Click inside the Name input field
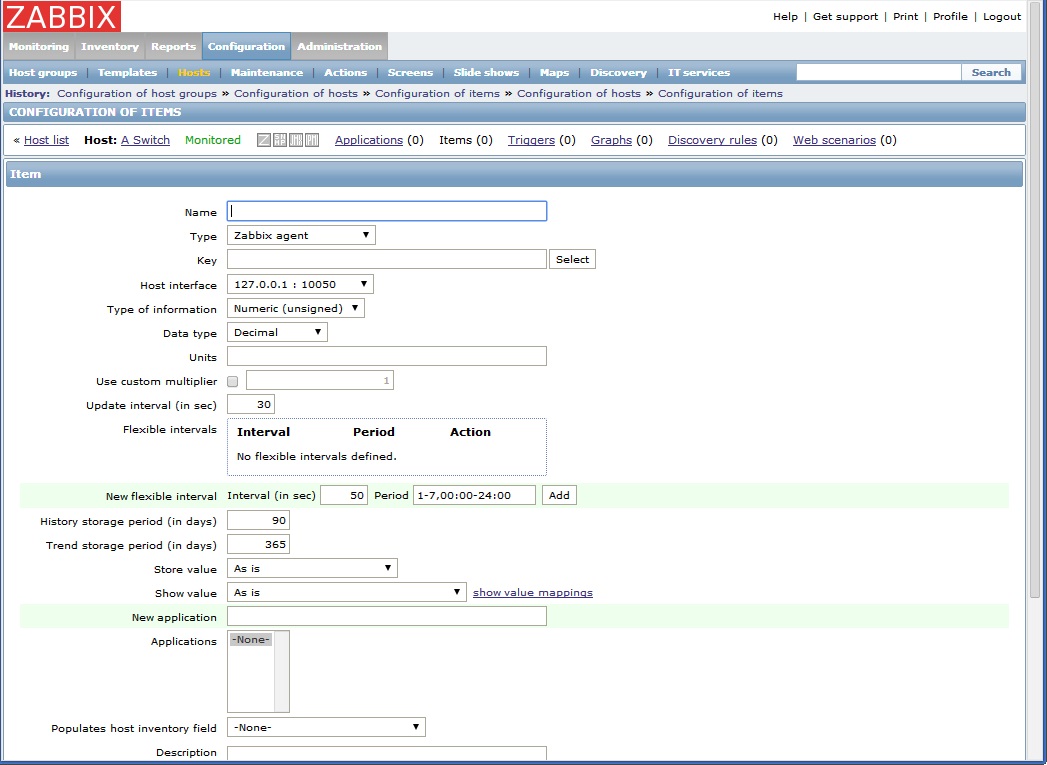This screenshot has width=1047, height=765. point(386,211)
